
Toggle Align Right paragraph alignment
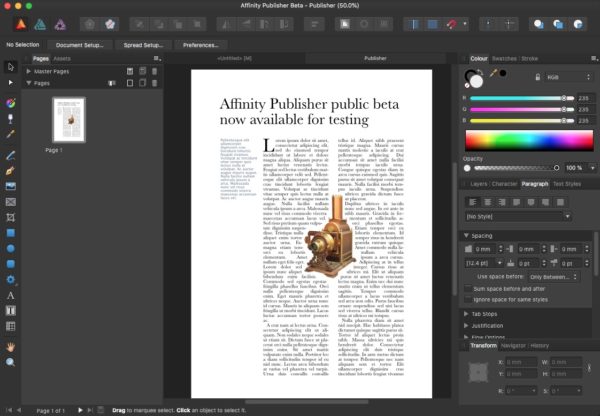point(502,202)
